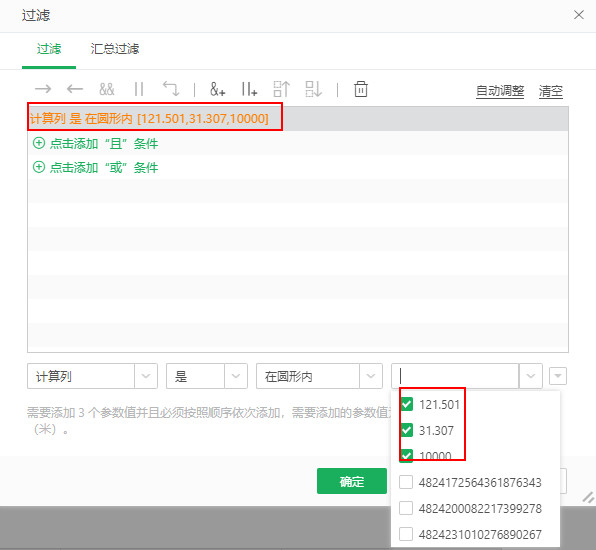Collapse the parameter values dropdown arrow

tap(531, 376)
